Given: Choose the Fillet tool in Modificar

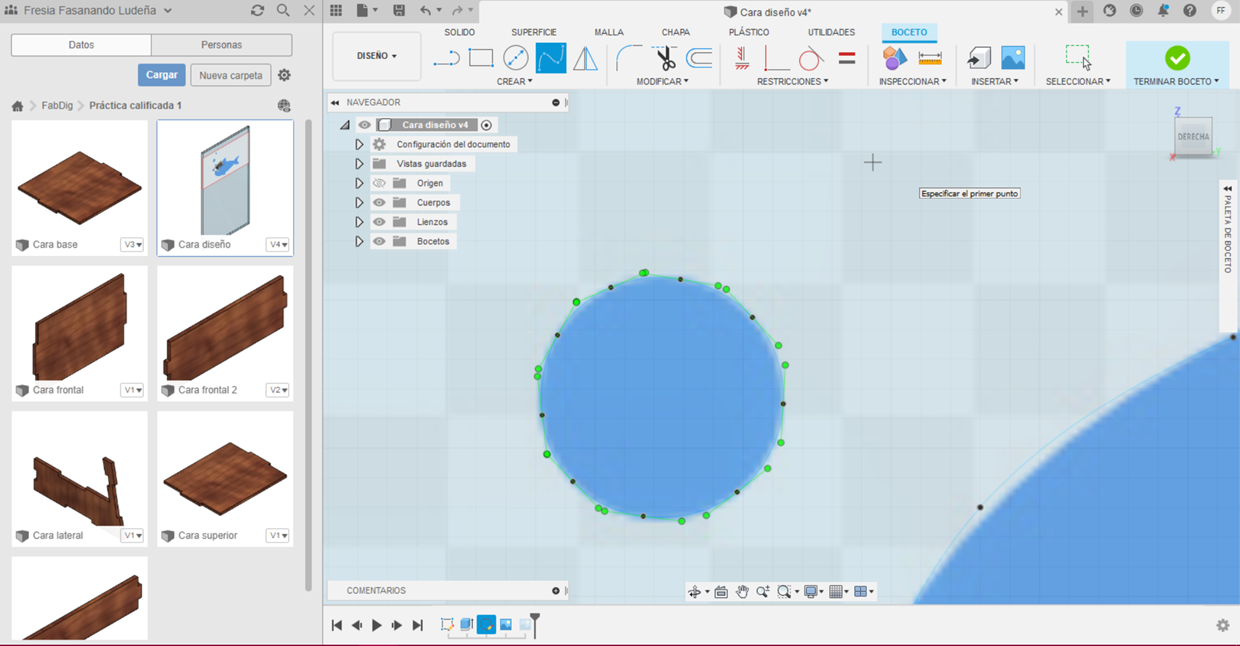Looking at the screenshot, I should [x=629, y=58].
